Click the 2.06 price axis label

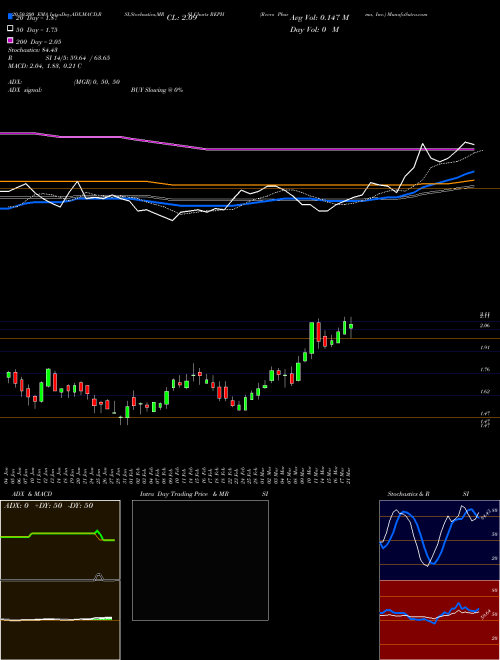coord(484,326)
